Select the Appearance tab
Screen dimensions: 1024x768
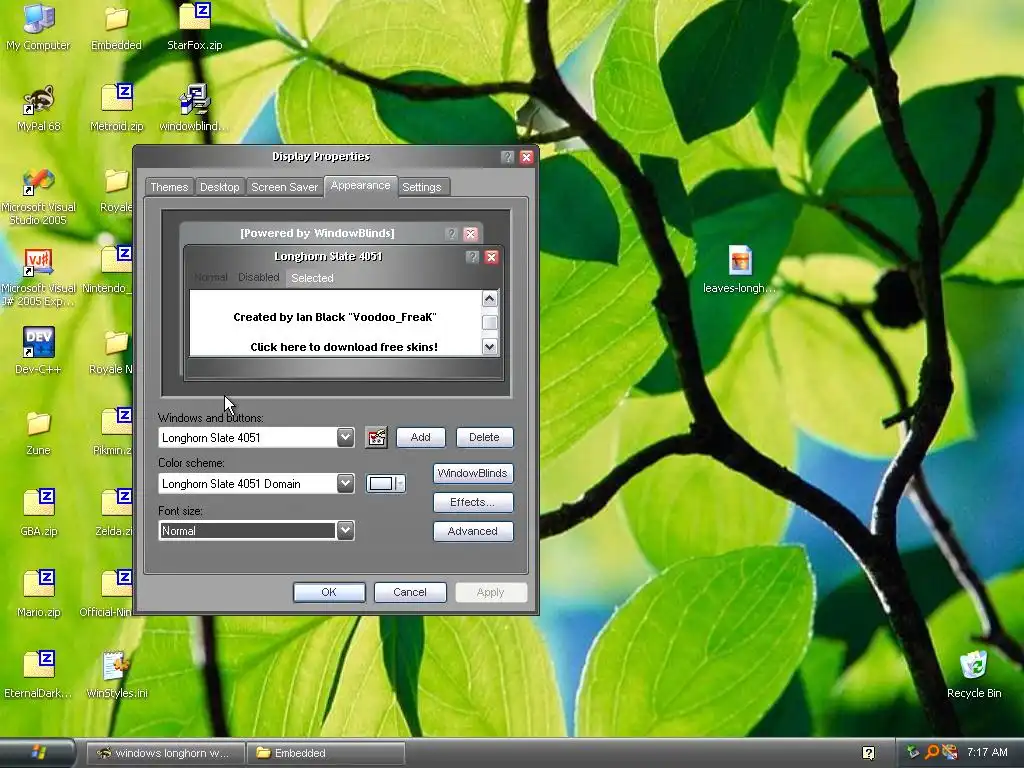(x=360, y=185)
